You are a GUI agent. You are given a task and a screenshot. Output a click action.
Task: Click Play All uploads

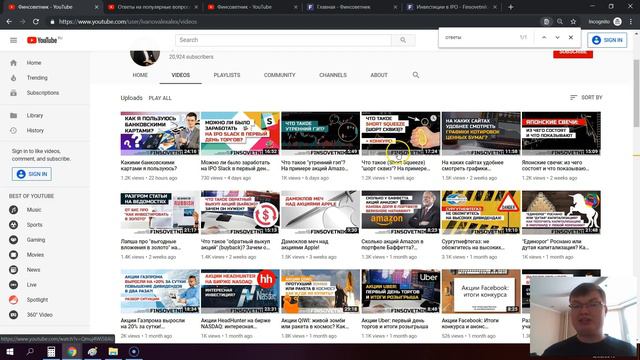[160, 98]
